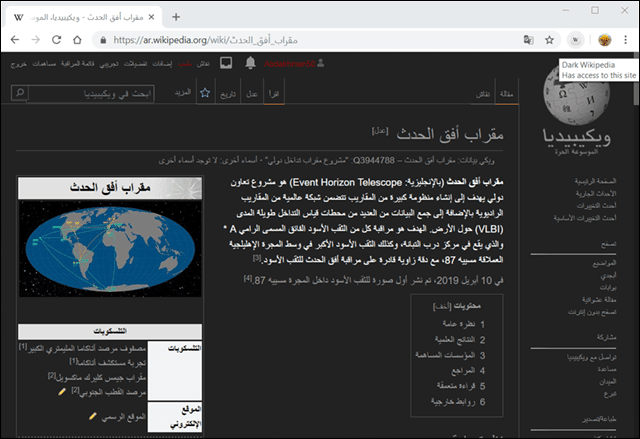Open the Wikipedia notices inbox tray
Screen dimensions: 640x439
point(226,63)
